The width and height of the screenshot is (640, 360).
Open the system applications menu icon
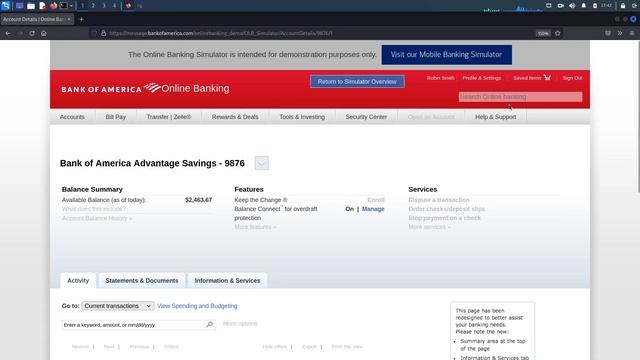pos(5,6)
